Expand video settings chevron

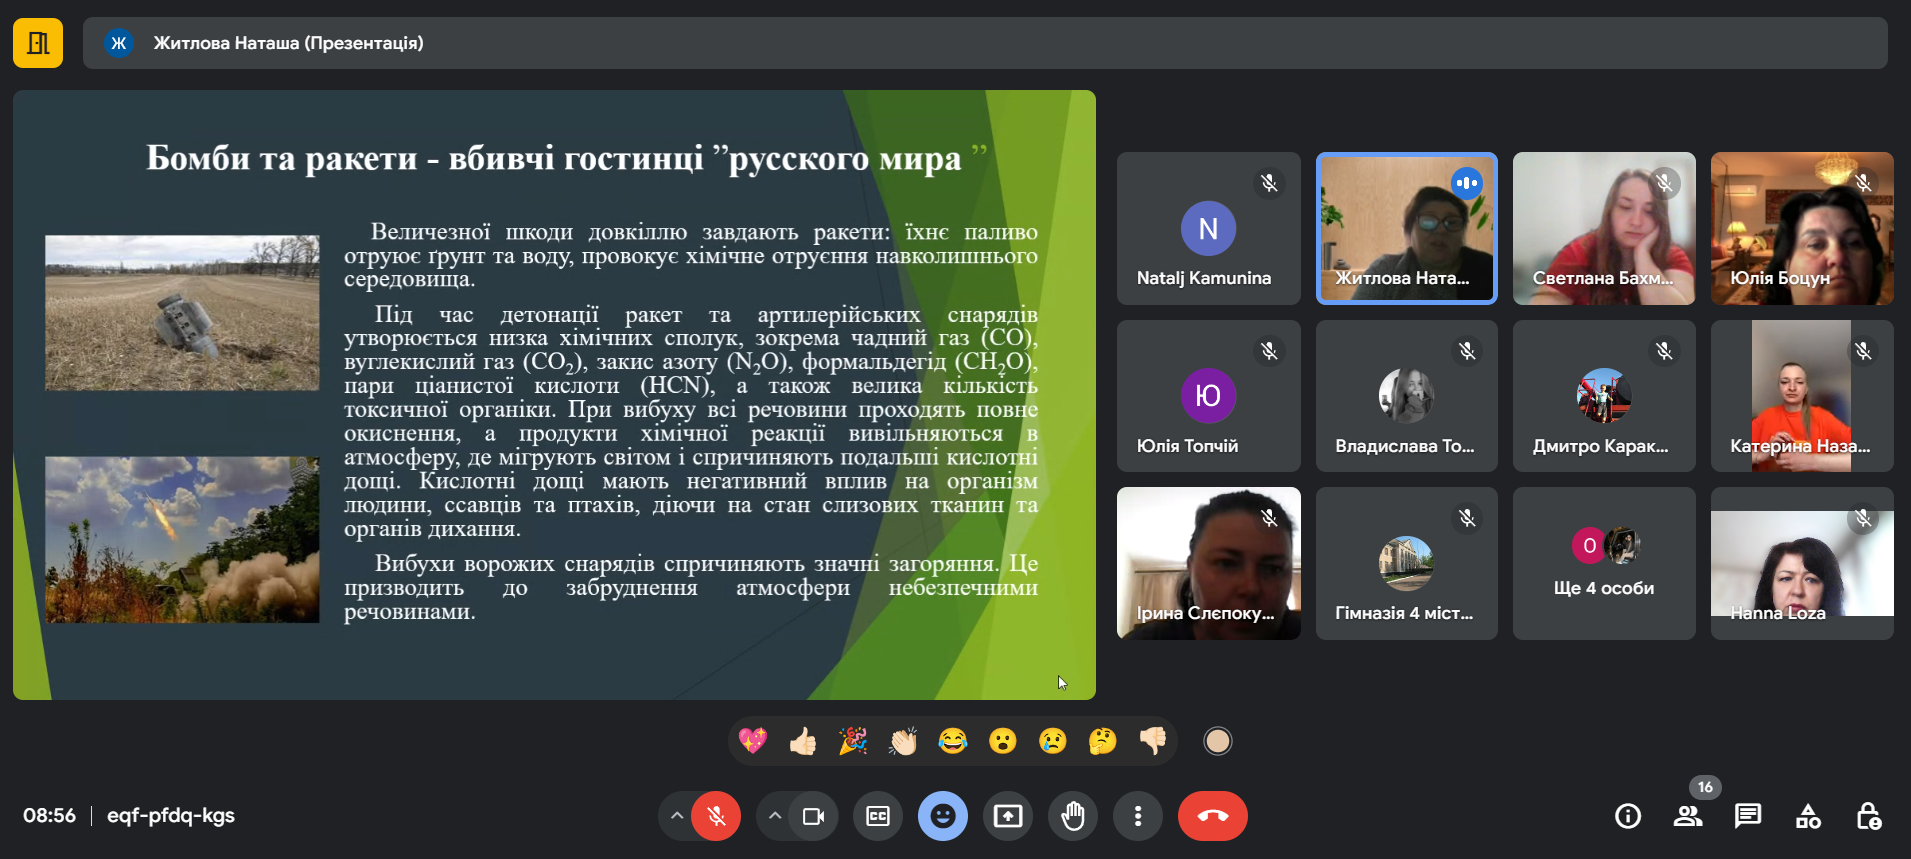pyautogui.click(x=775, y=816)
